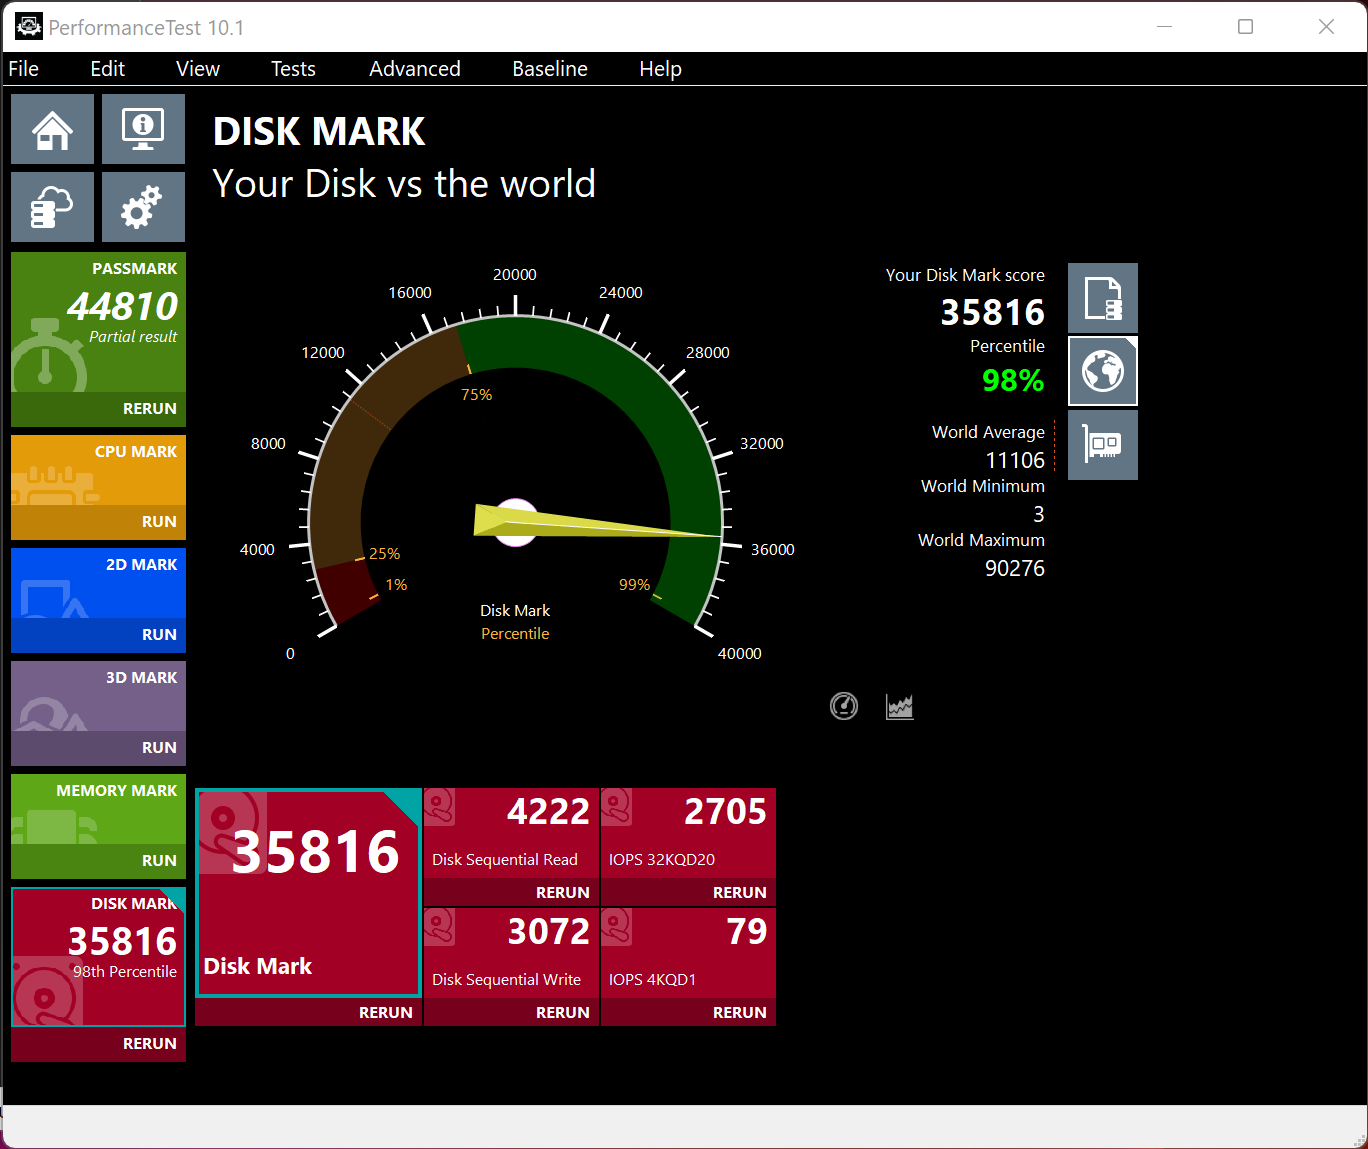Image resolution: width=1368 pixels, height=1149 pixels.
Task: Select the large Disk Mark 35816 tile
Action: (308, 892)
